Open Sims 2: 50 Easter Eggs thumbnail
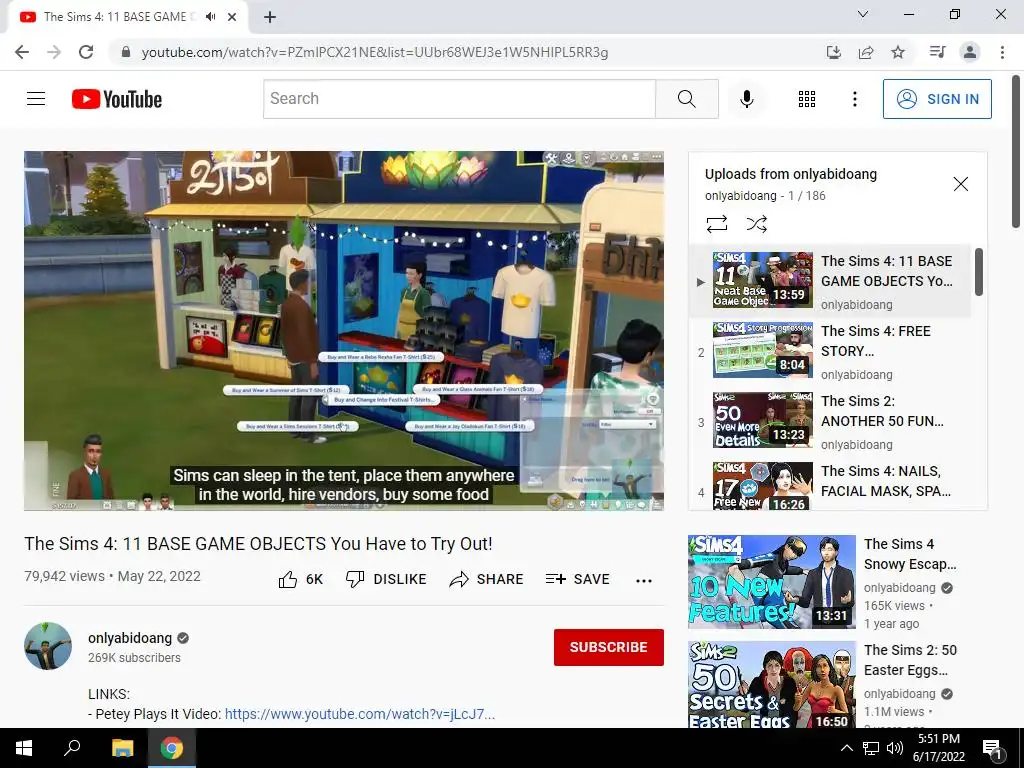1024x768 pixels. coord(771,684)
